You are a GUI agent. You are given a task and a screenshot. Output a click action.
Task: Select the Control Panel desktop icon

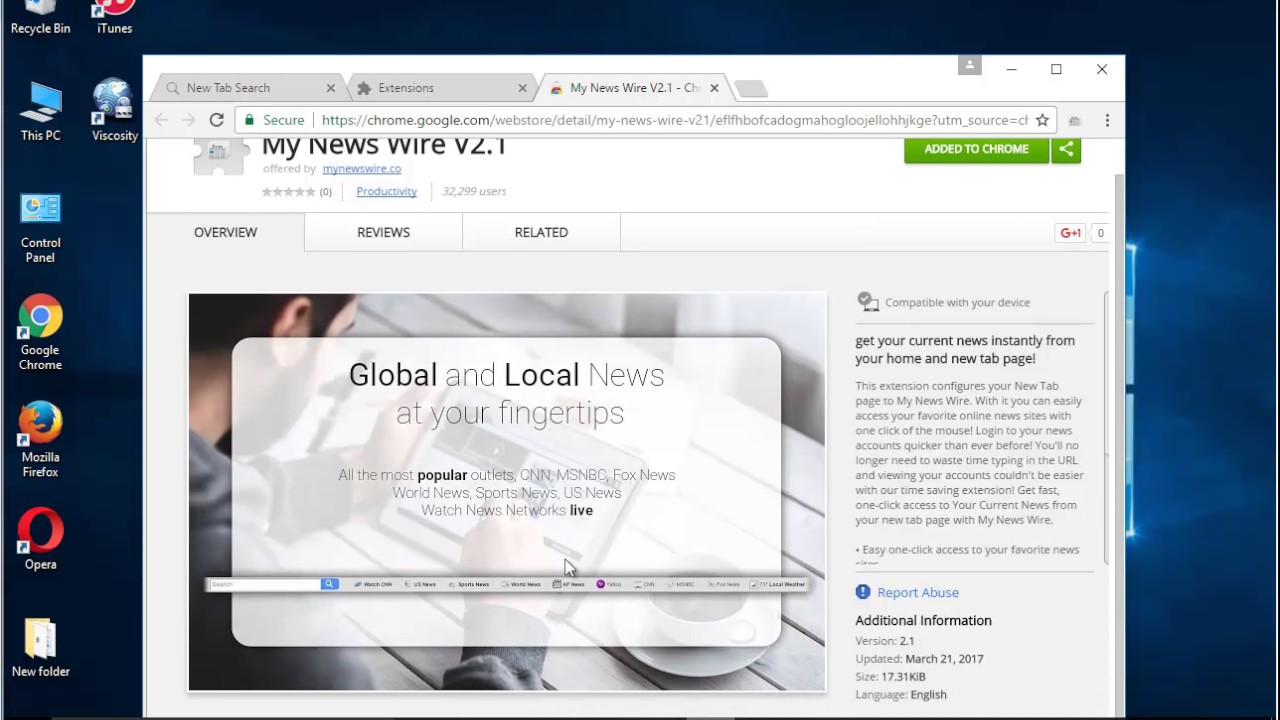point(40,226)
